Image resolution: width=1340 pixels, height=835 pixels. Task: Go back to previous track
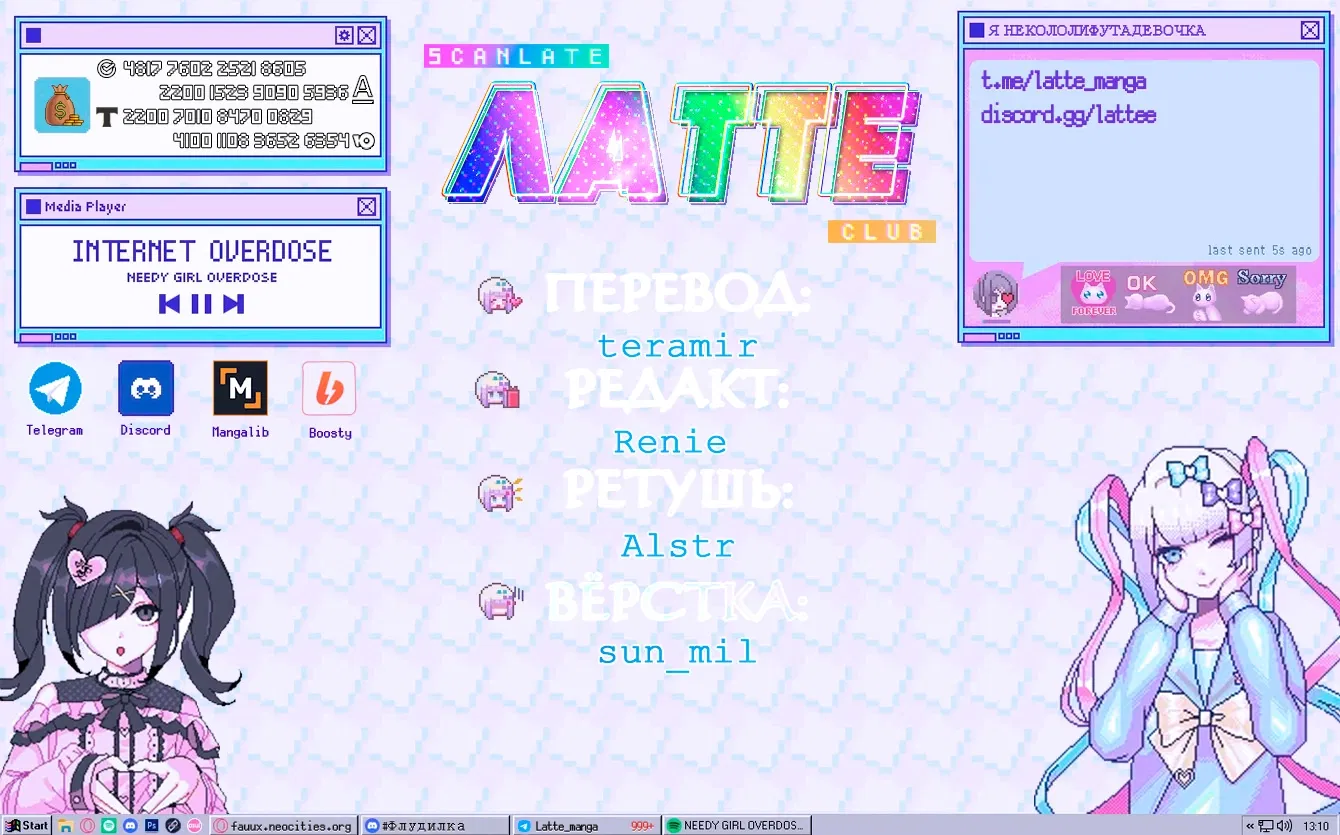(170, 304)
